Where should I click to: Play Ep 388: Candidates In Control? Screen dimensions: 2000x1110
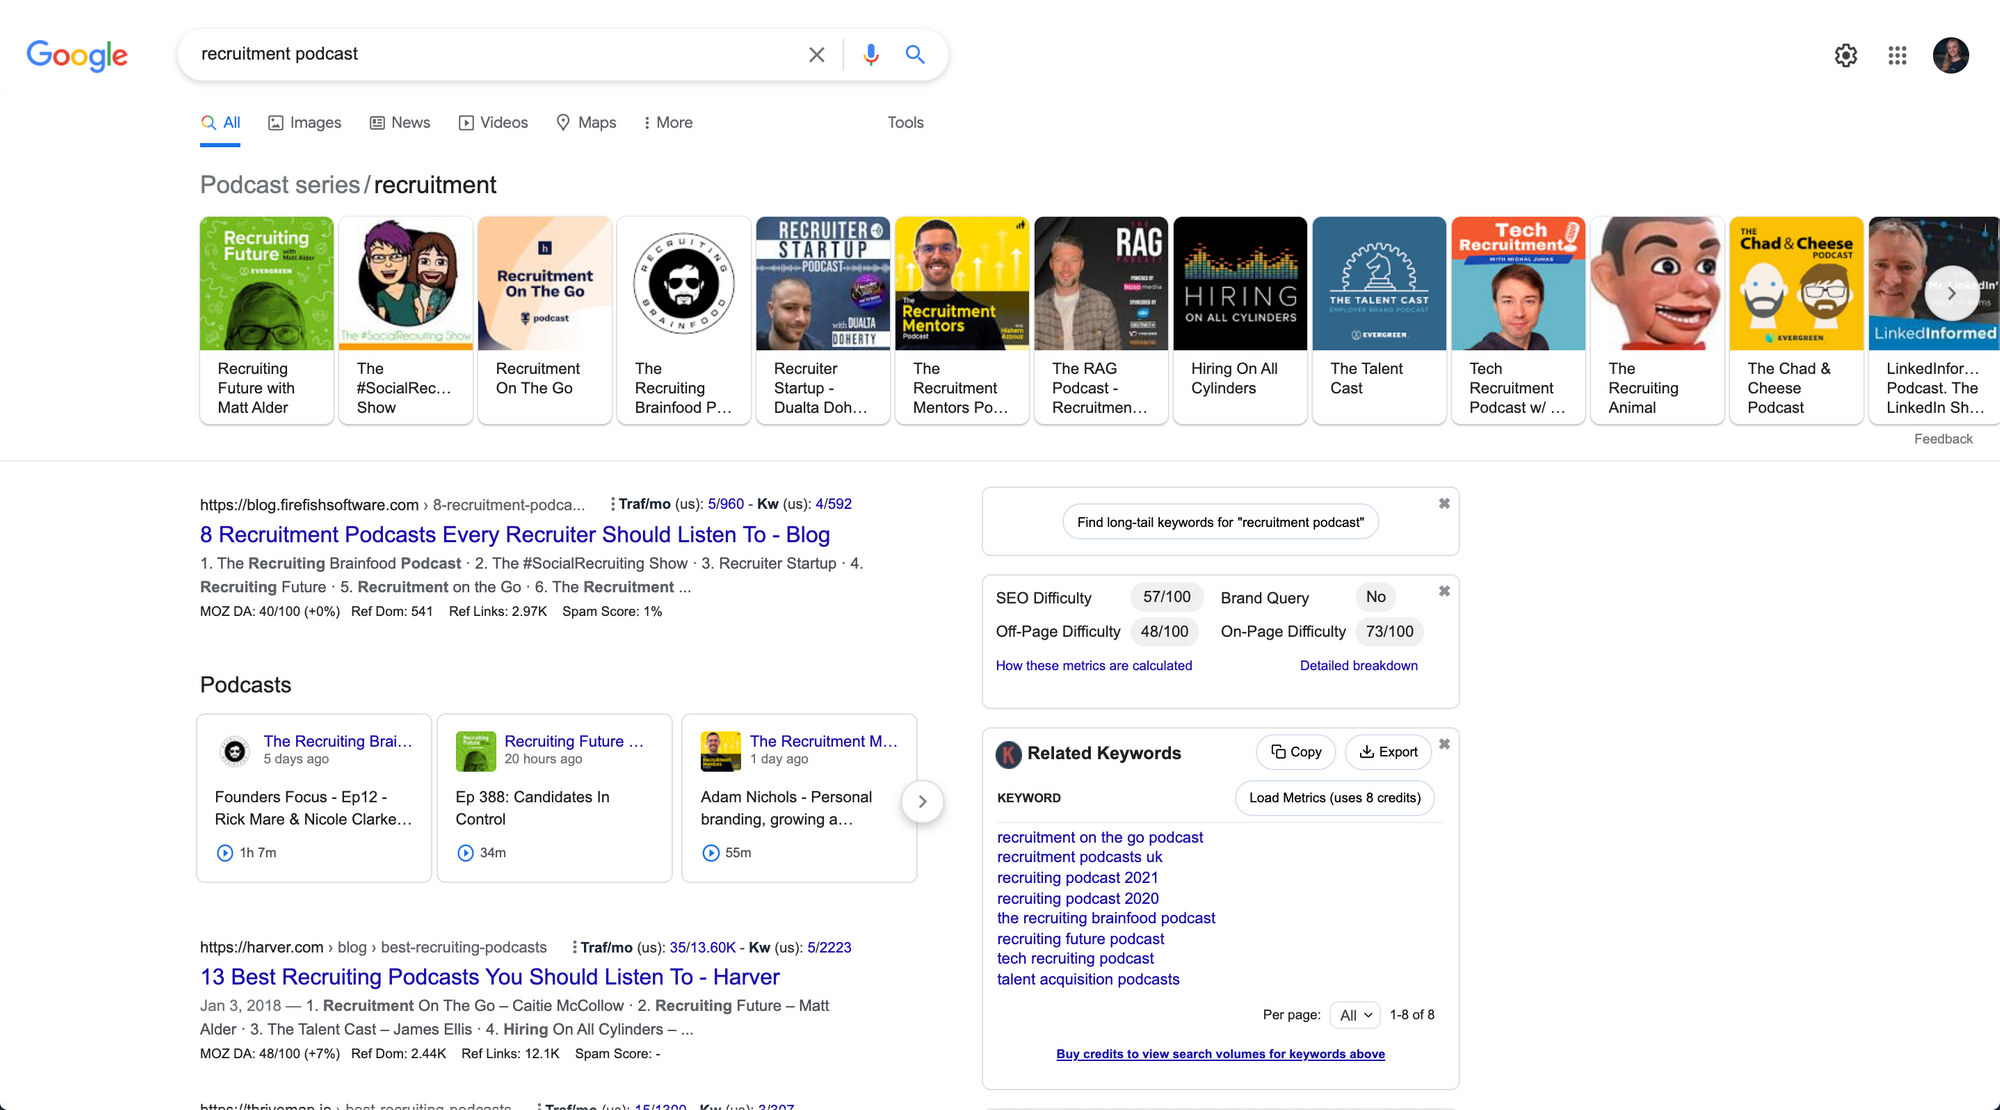click(465, 852)
